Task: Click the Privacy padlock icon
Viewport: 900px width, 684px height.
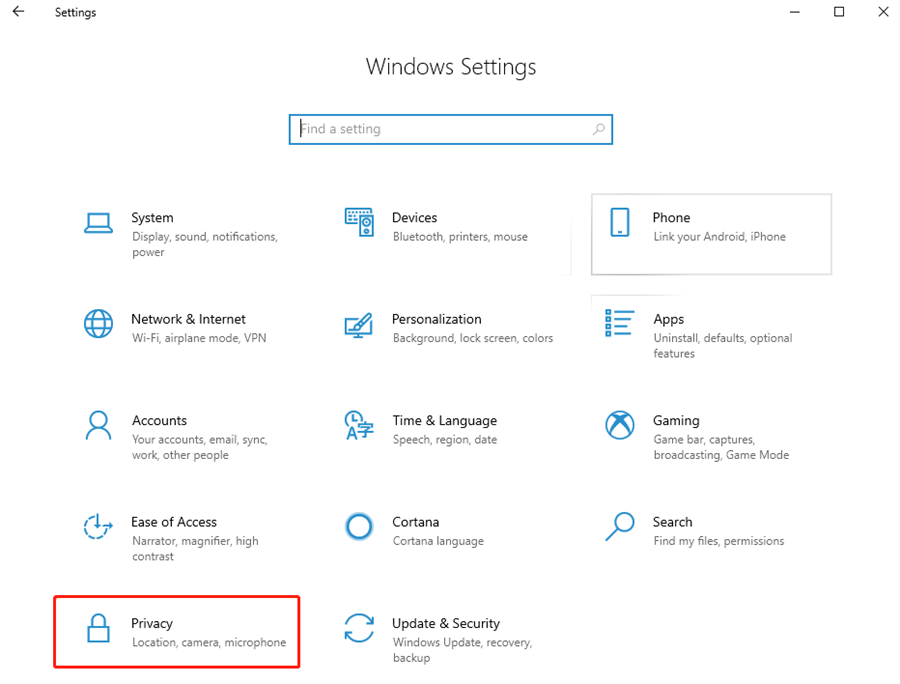Action: pos(98,628)
